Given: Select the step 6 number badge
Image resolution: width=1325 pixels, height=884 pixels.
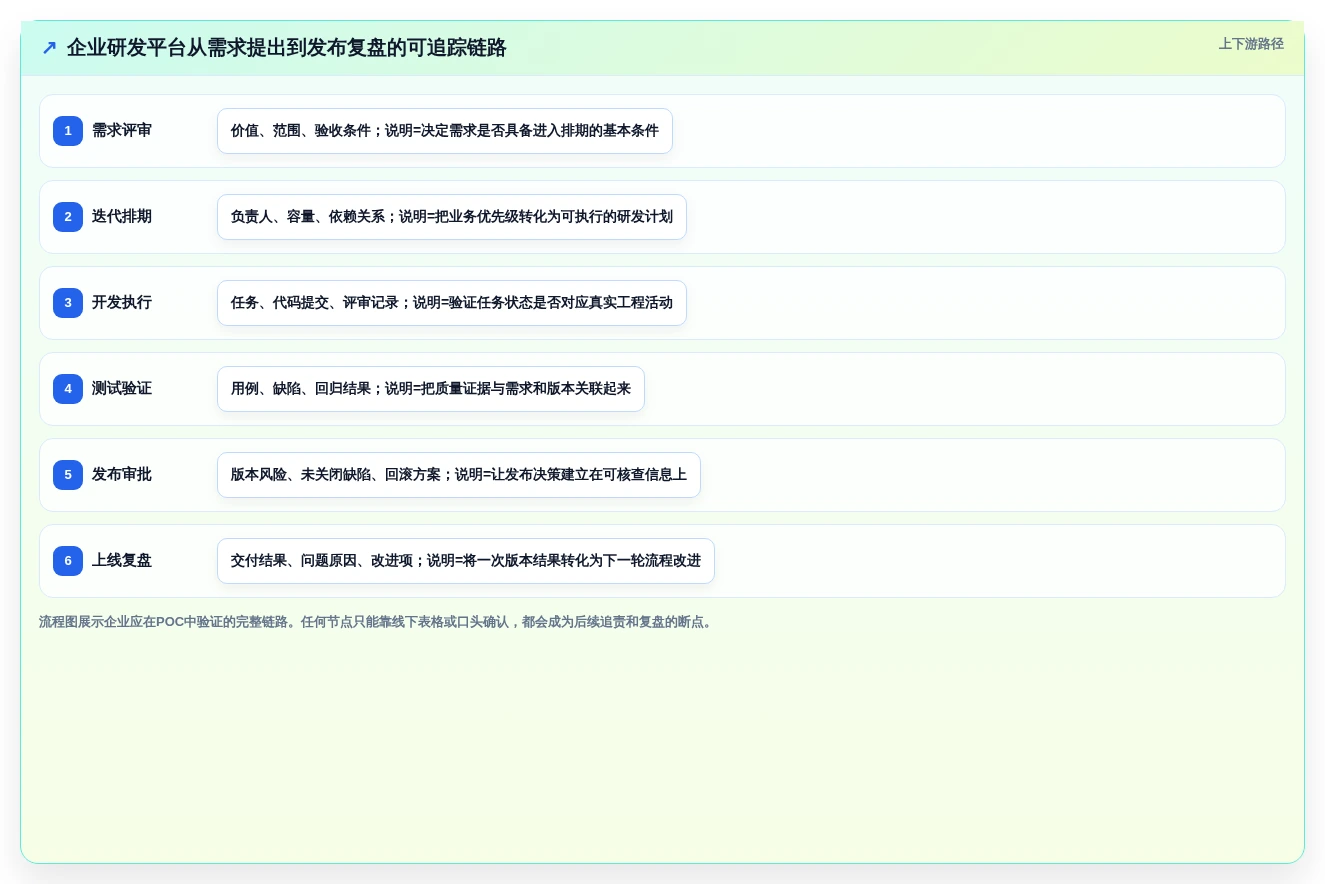Looking at the screenshot, I should tap(68, 561).
